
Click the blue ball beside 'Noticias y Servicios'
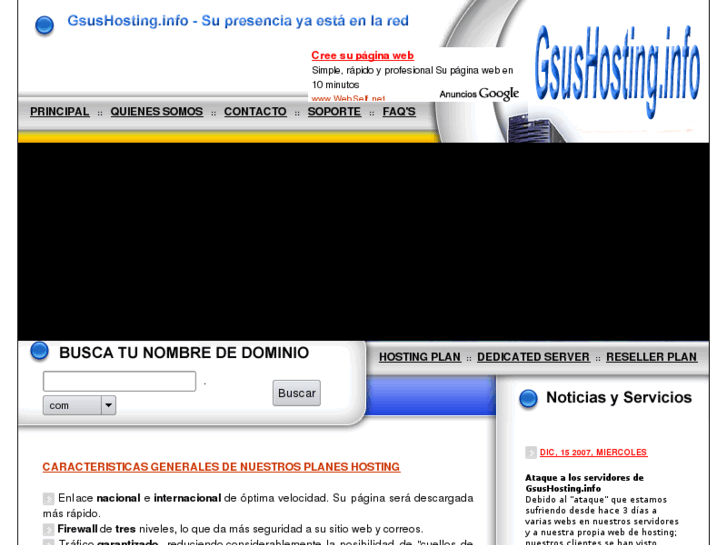(528, 398)
